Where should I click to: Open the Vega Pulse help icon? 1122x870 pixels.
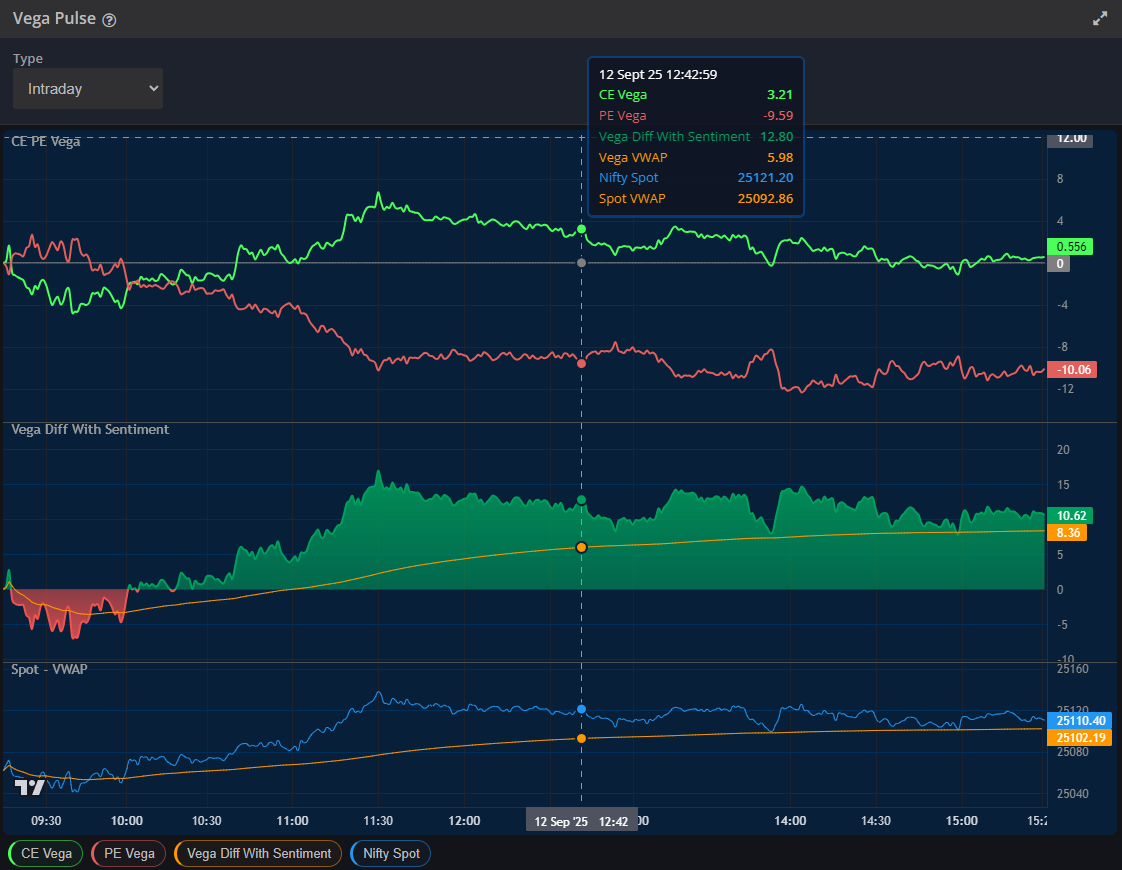click(x=108, y=18)
